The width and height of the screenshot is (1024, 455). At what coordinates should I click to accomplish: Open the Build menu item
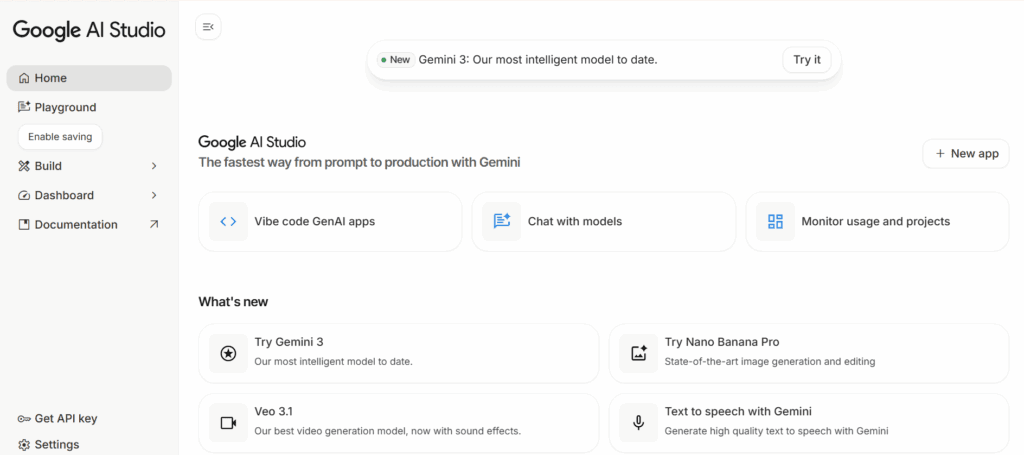tap(89, 166)
